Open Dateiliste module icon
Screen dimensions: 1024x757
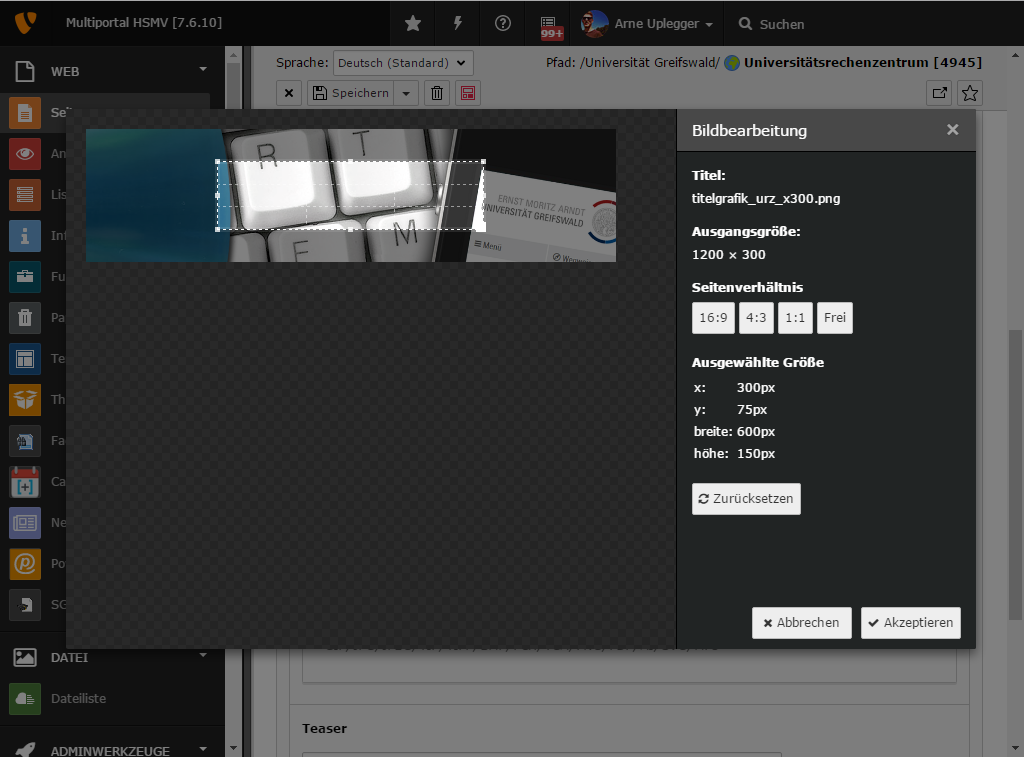(25, 699)
